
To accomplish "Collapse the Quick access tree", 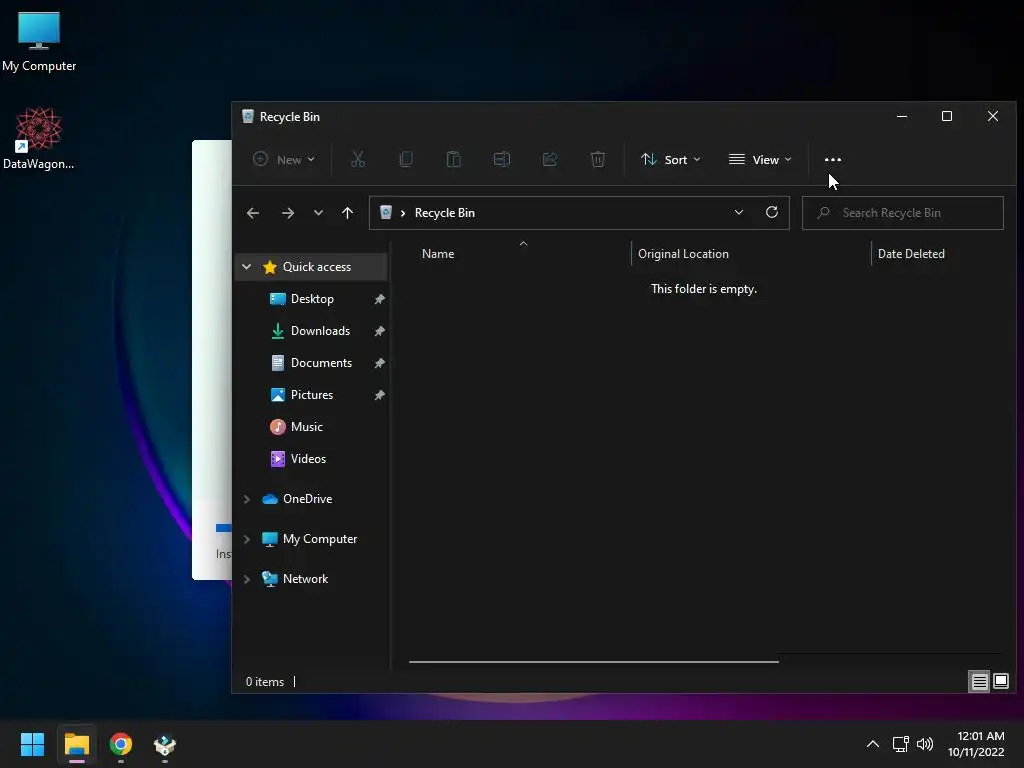I will pos(246,266).
